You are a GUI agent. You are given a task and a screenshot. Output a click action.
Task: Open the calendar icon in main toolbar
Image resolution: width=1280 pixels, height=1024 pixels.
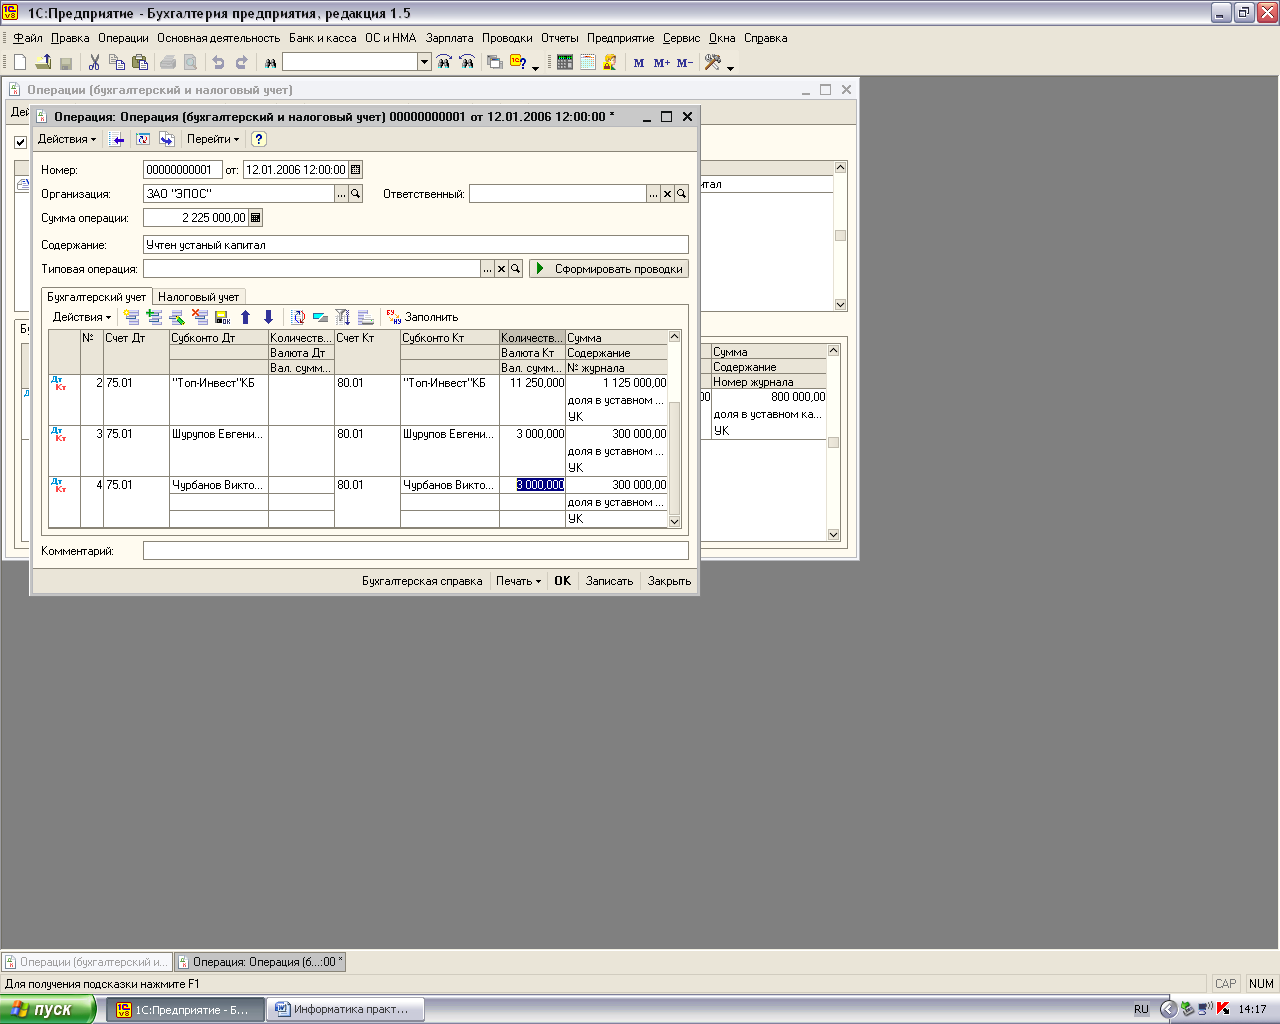587,62
